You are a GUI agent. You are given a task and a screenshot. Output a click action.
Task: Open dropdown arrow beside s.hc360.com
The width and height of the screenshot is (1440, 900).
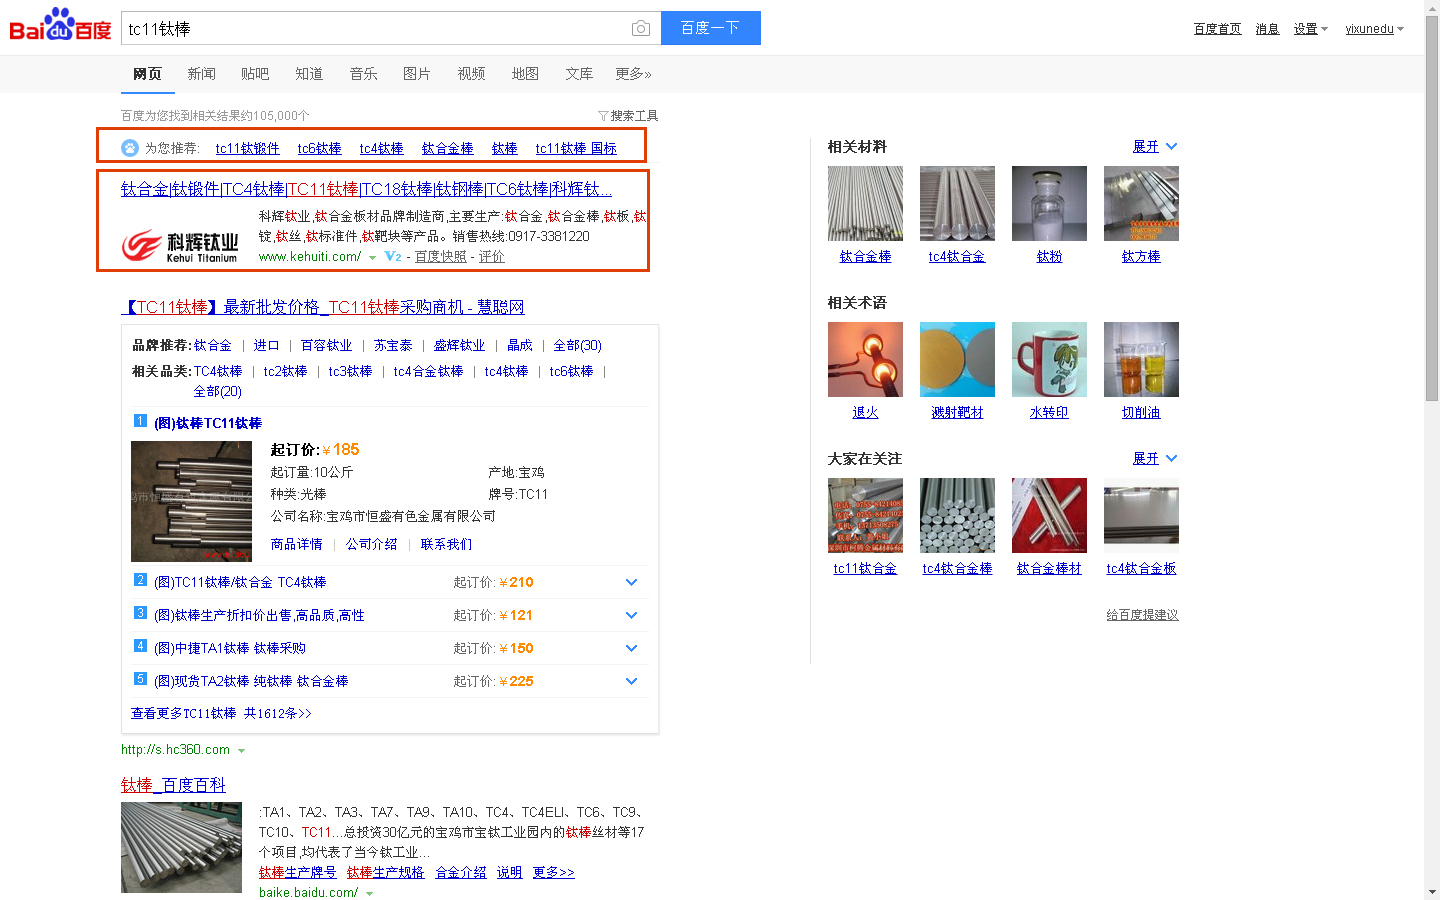[x=241, y=751]
